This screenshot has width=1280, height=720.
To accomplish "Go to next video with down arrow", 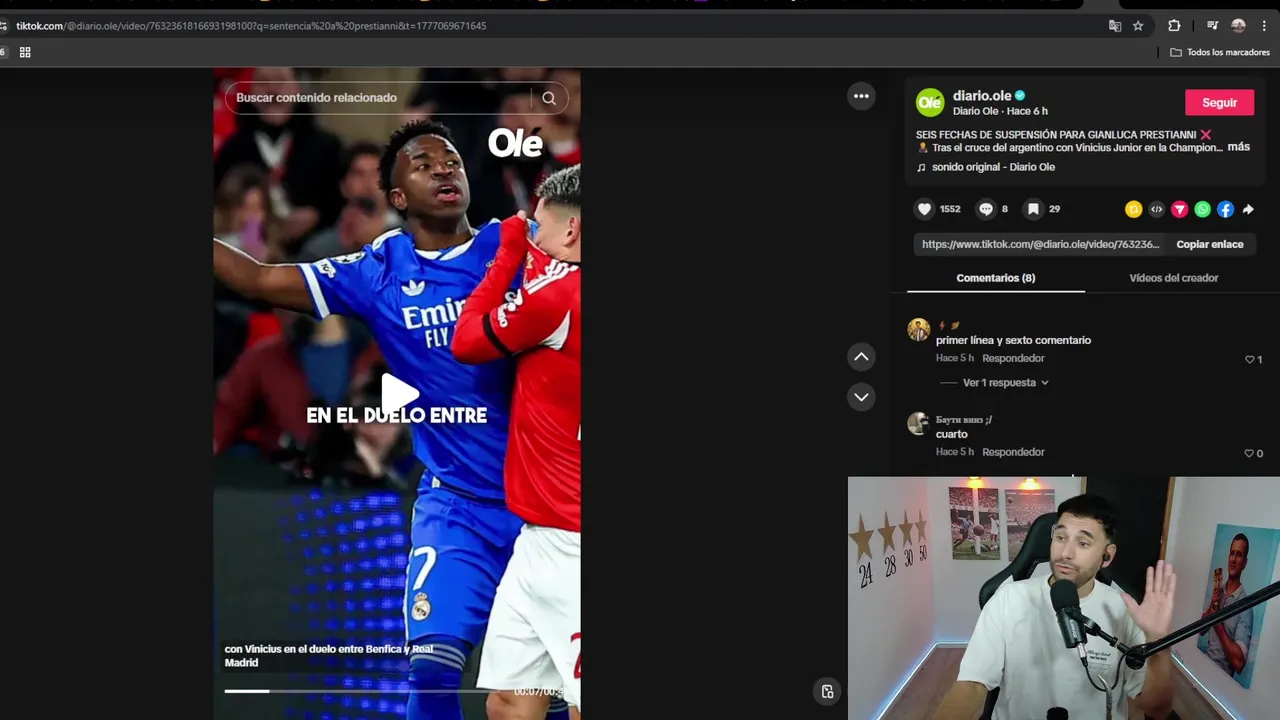I will (861, 397).
